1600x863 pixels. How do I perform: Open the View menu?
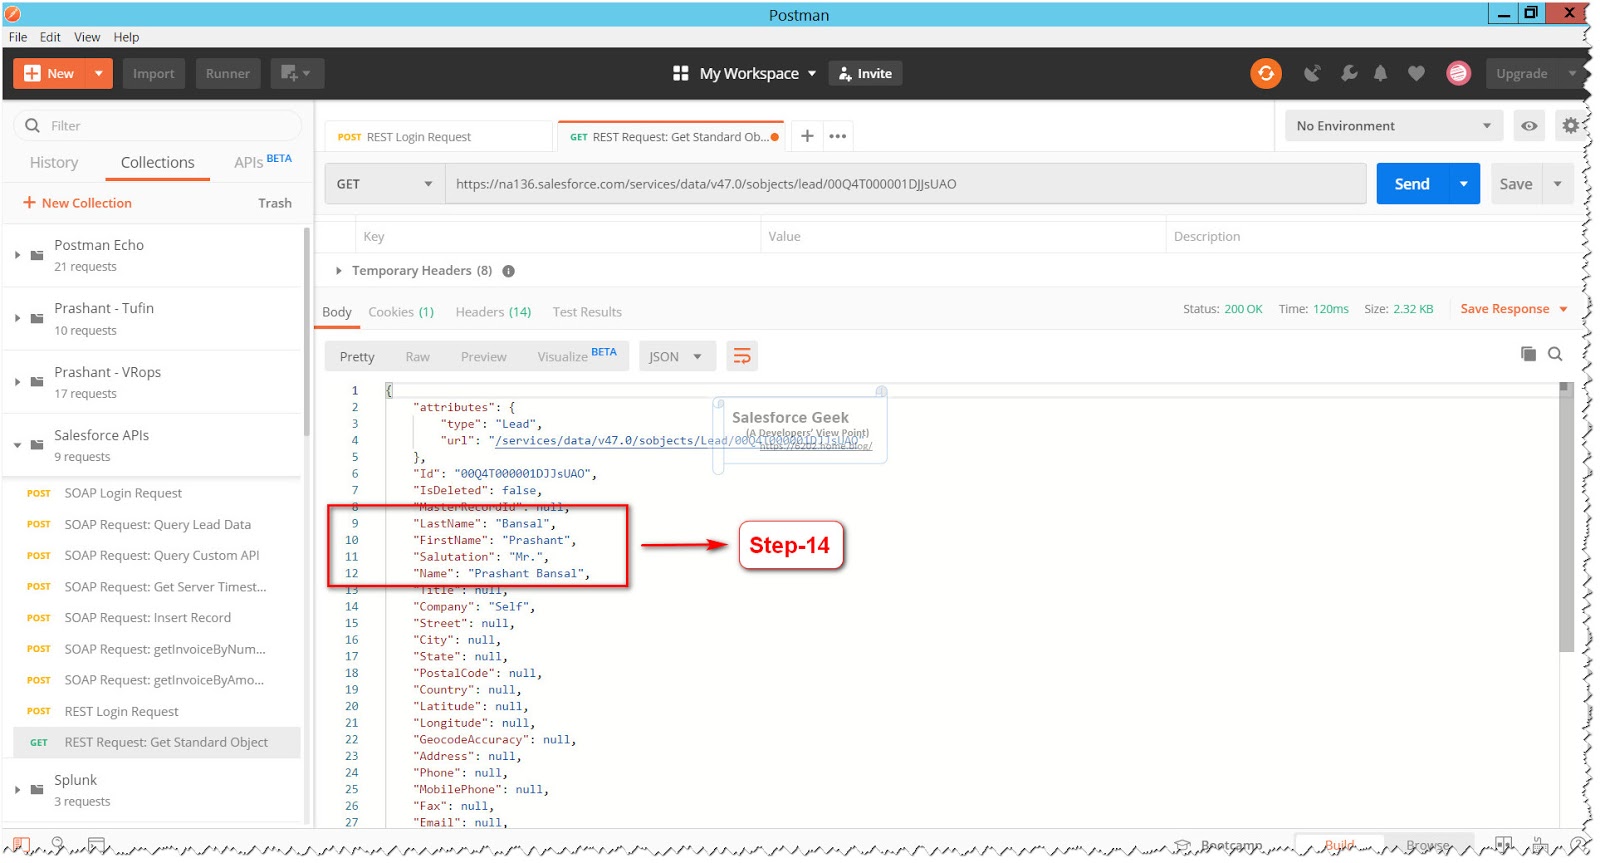(87, 37)
